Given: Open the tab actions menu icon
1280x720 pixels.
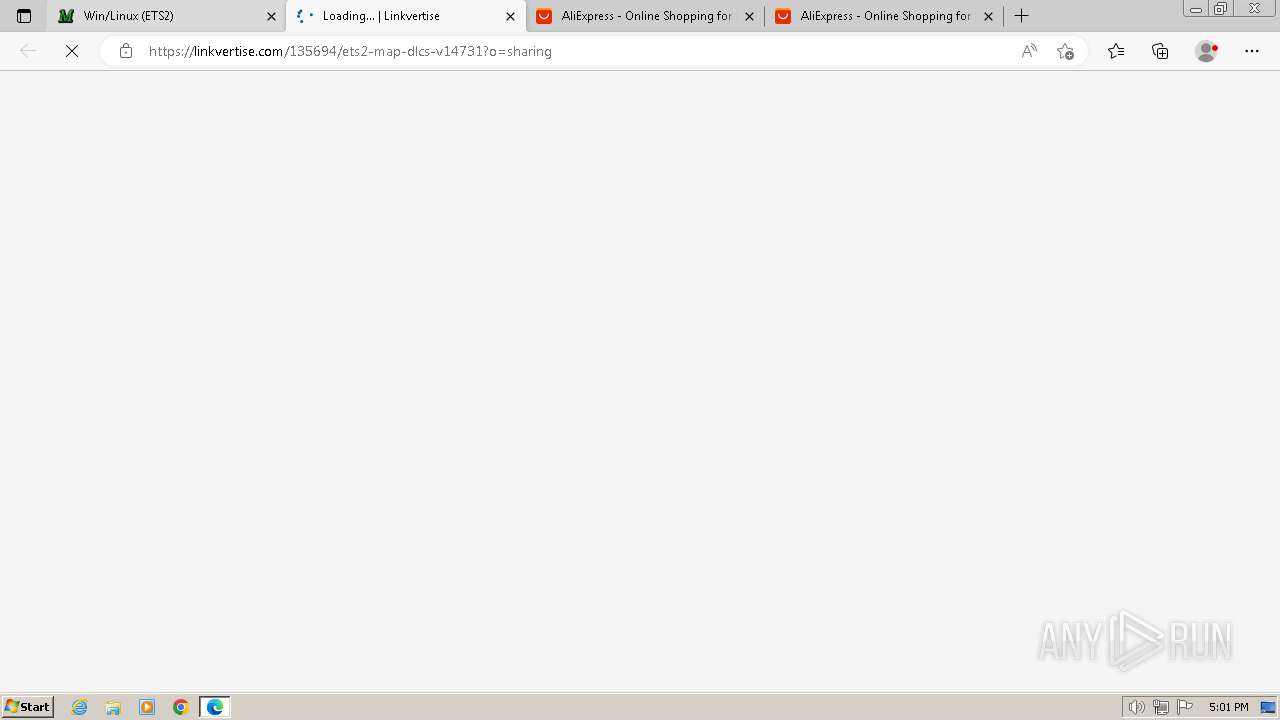Looking at the screenshot, I should point(24,16).
